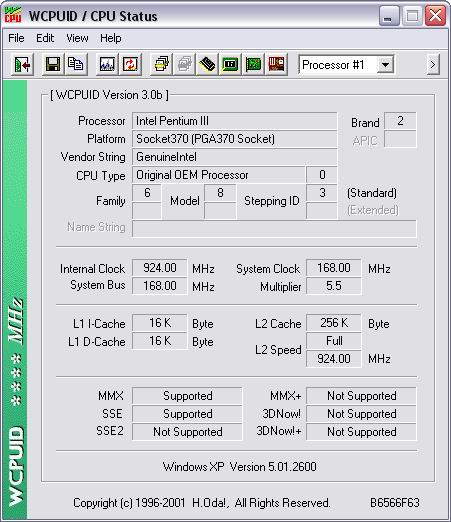
Task: Click the red refresh arrows icon
Action: point(130,64)
